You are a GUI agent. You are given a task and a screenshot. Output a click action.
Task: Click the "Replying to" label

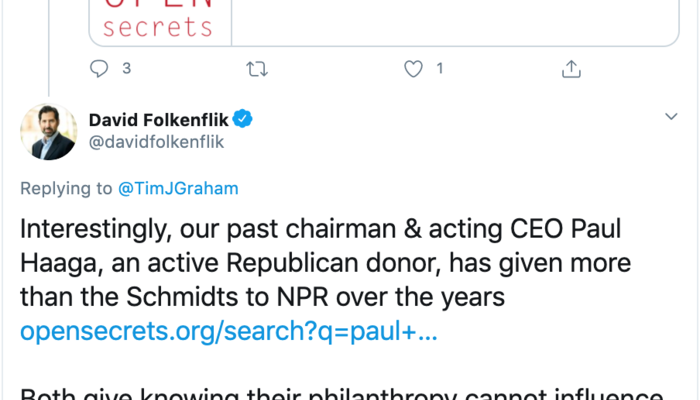click(x=65, y=187)
